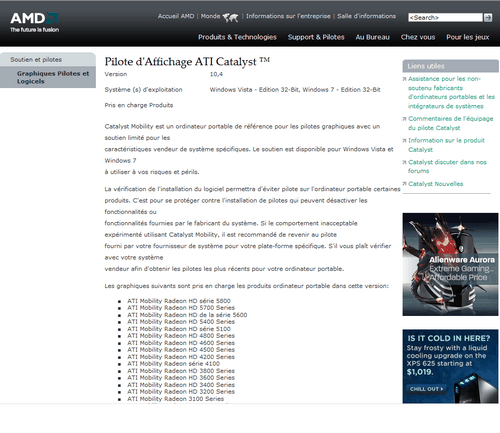This screenshot has width=500, height=433.
Task: Open the Salle d'informations link
Action: [x=366, y=16]
